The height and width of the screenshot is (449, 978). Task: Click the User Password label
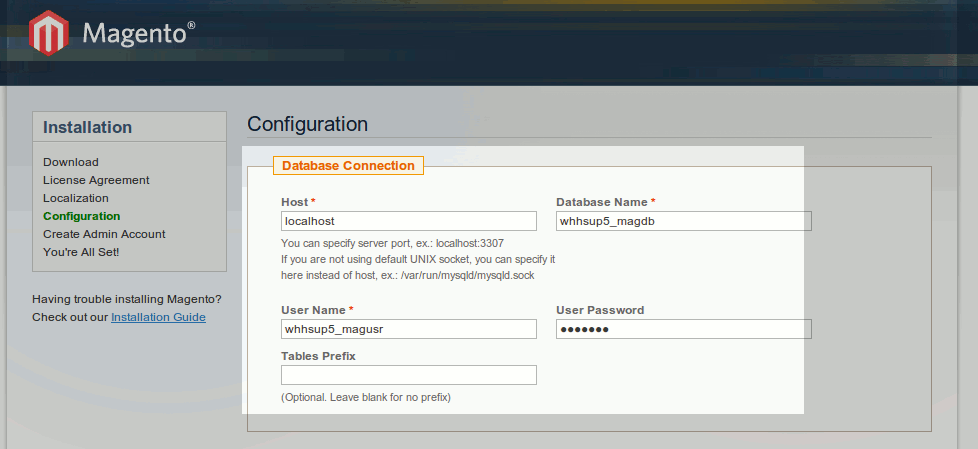(600, 310)
